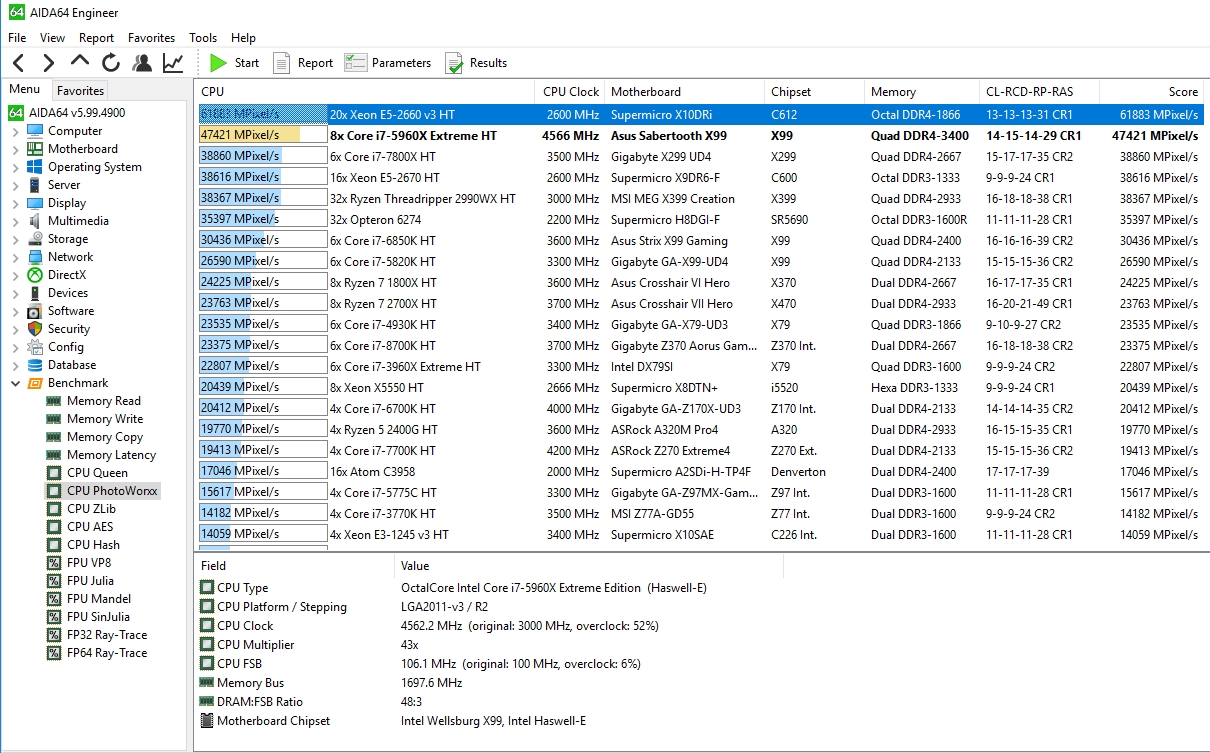Select the Devices tree icon
The height and width of the screenshot is (753, 1210).
(35, 293)
